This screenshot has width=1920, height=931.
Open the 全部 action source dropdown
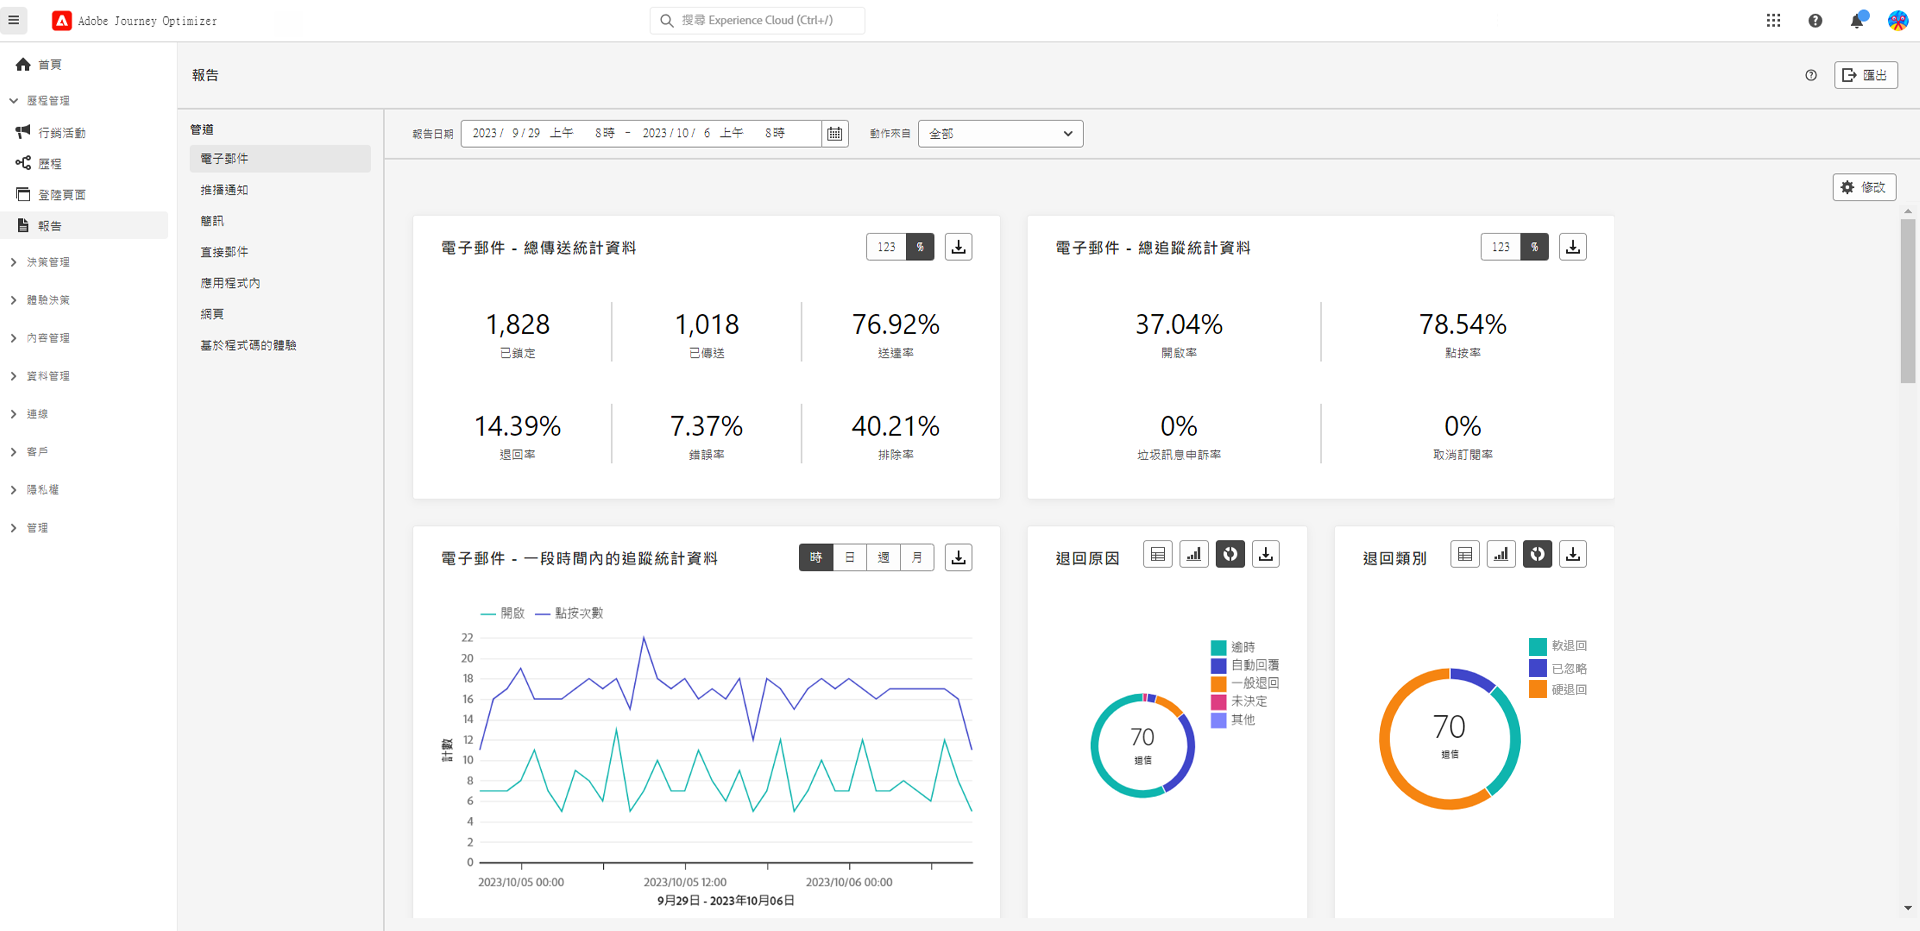coord(1000,134)
